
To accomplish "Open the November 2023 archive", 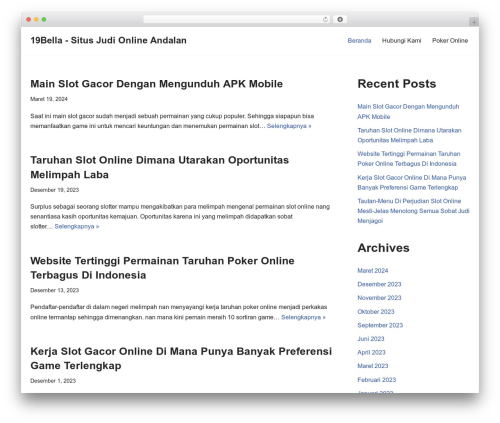I will (x=379, y=298).
